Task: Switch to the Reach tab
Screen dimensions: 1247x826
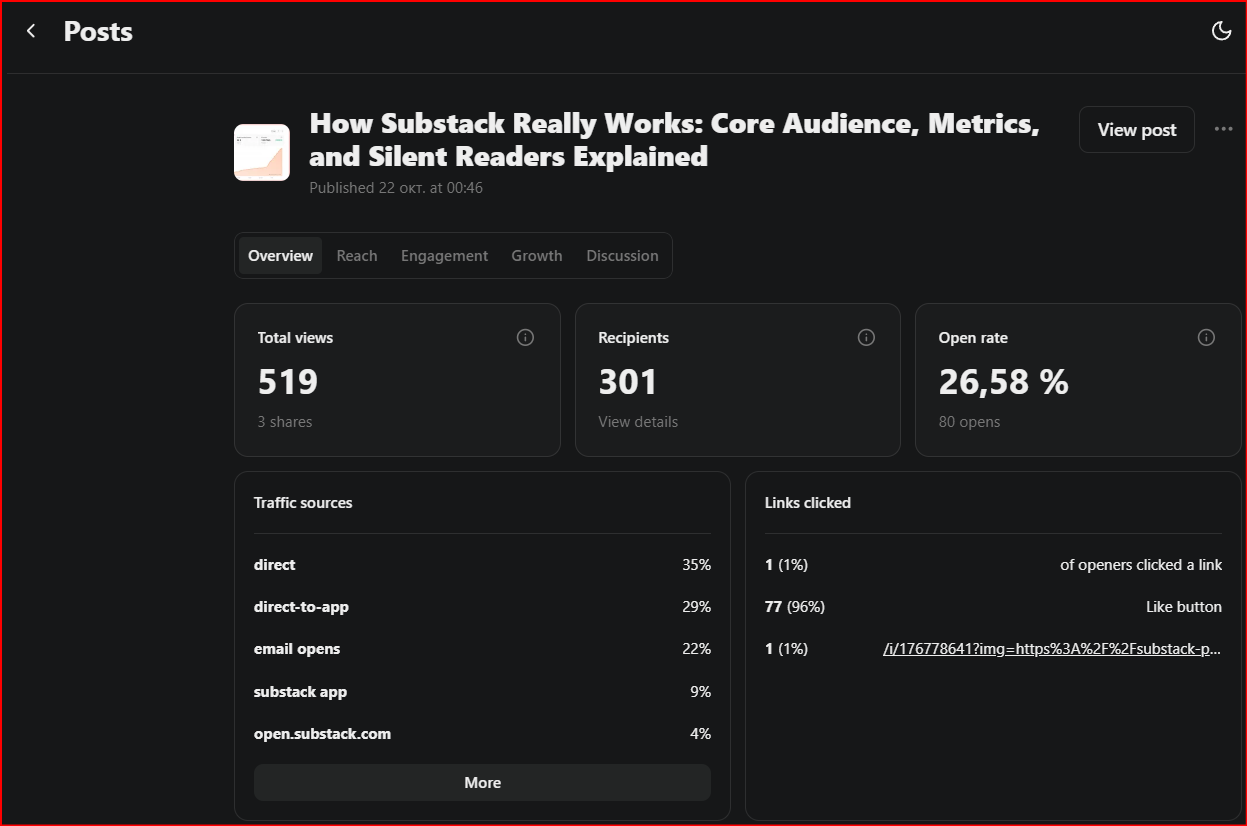Action: [x=357, y=256]
